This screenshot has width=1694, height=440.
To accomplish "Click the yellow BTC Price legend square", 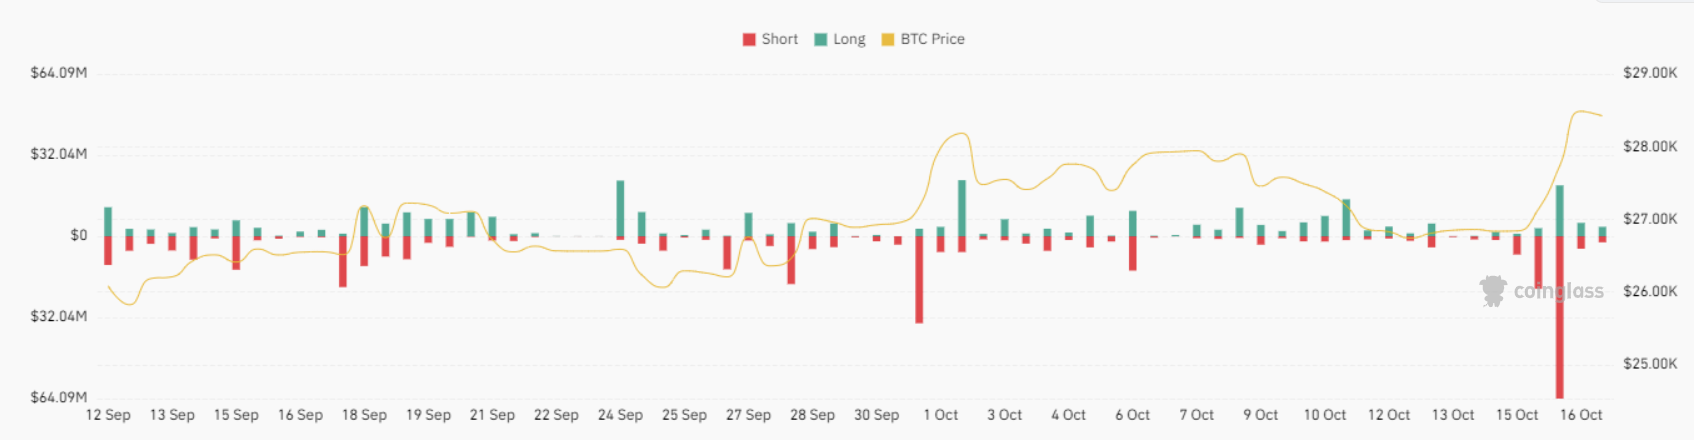I will 887,40.
